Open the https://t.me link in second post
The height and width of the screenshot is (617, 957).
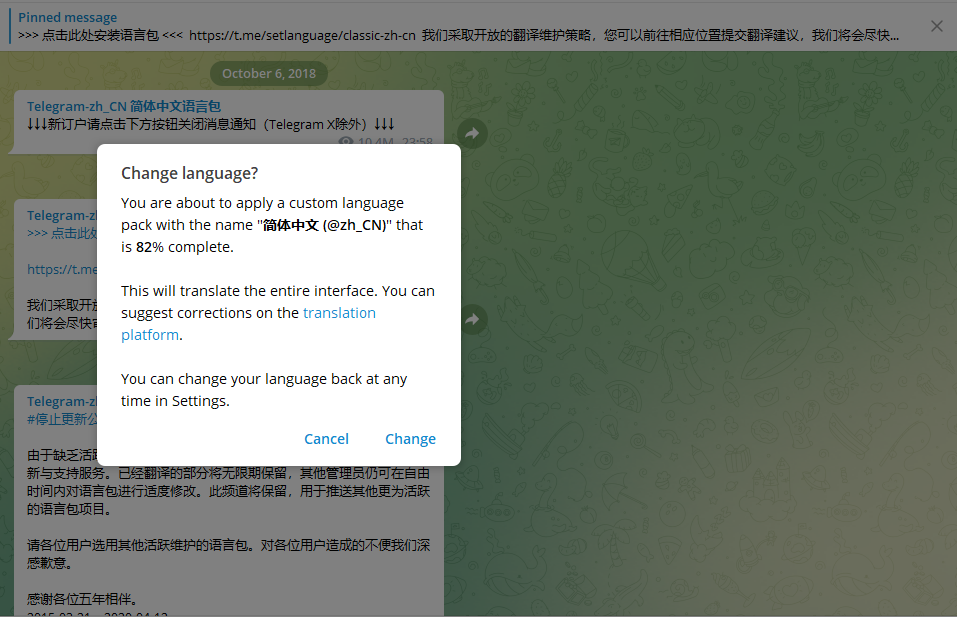pyautogui.click(x=62, y=269)
